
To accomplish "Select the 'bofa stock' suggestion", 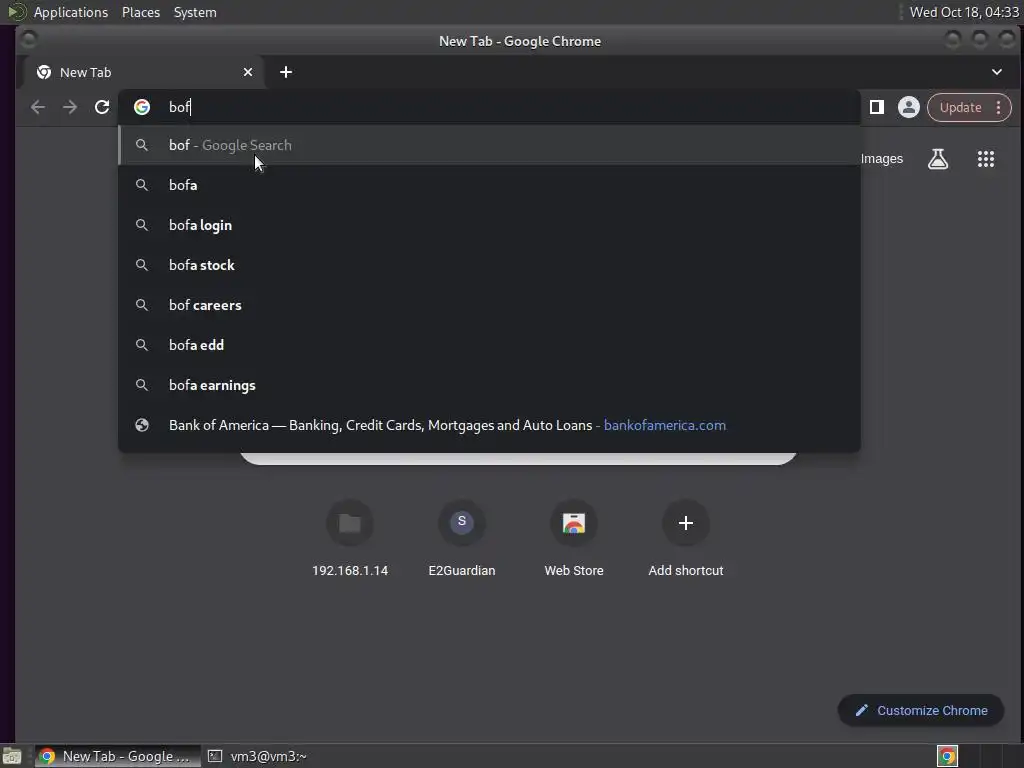I will pyautogui.click(x=489, y=264).
